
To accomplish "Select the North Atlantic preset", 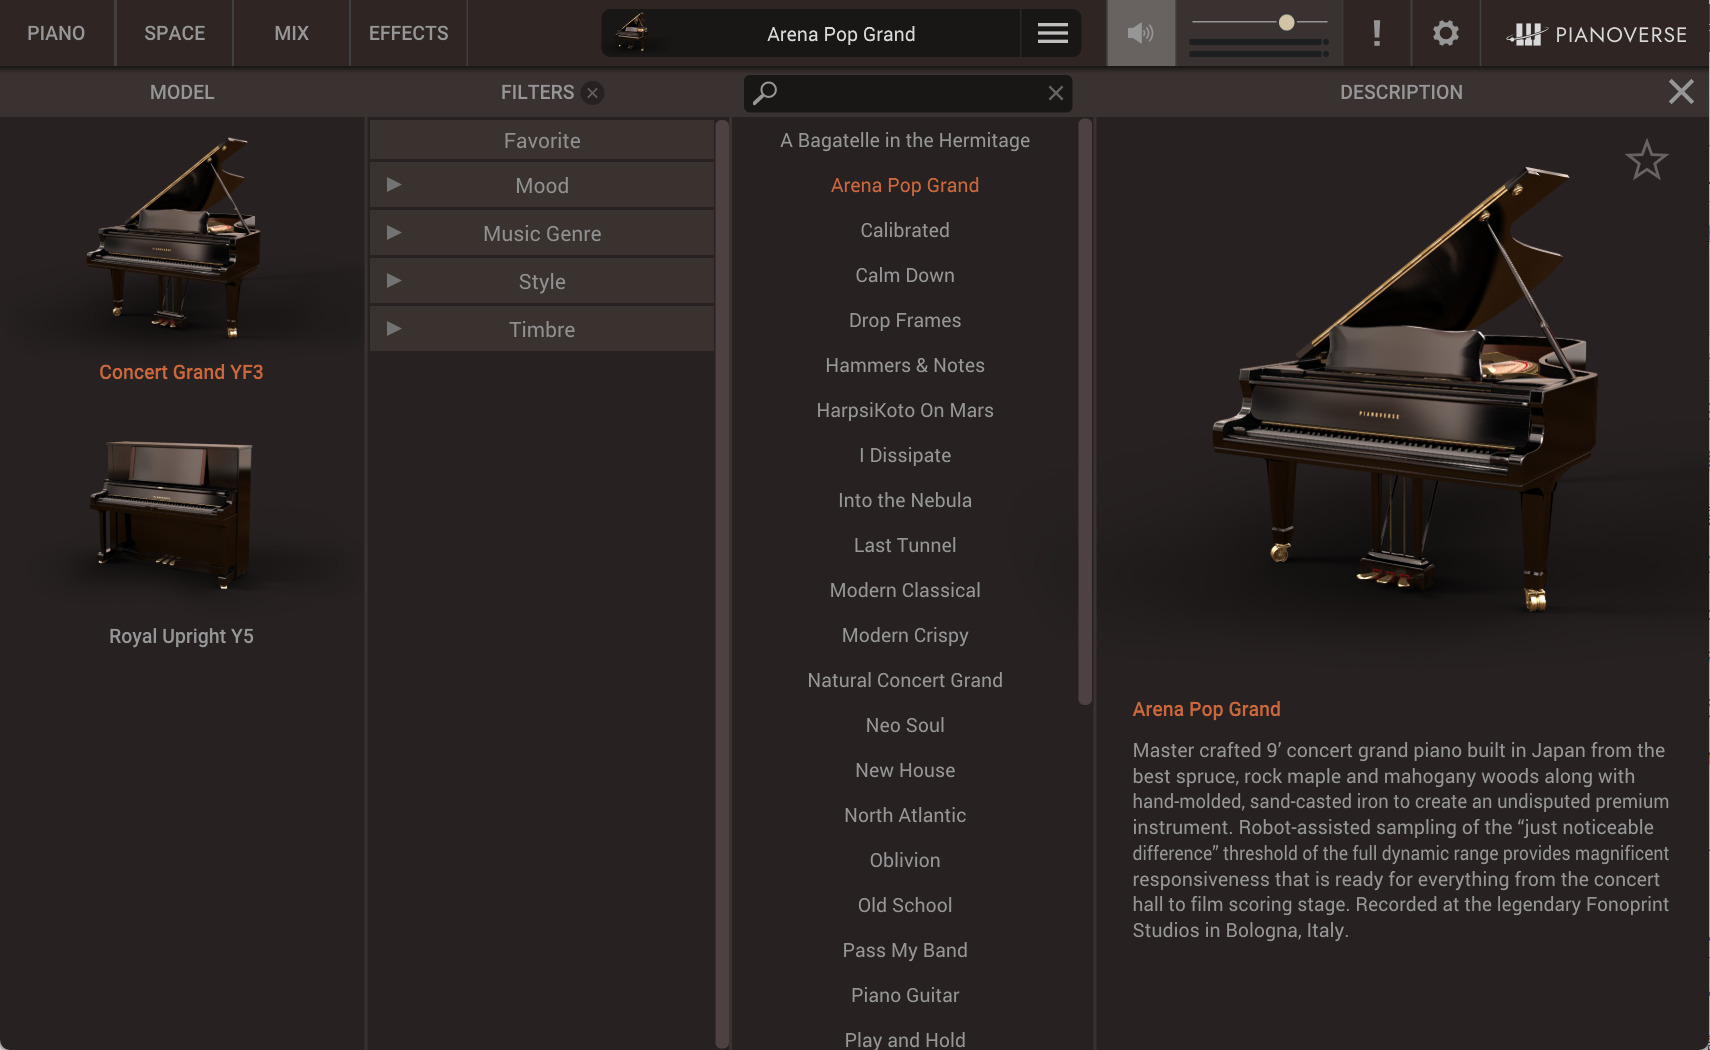I will pyautogui.click(x=905, y=815).
